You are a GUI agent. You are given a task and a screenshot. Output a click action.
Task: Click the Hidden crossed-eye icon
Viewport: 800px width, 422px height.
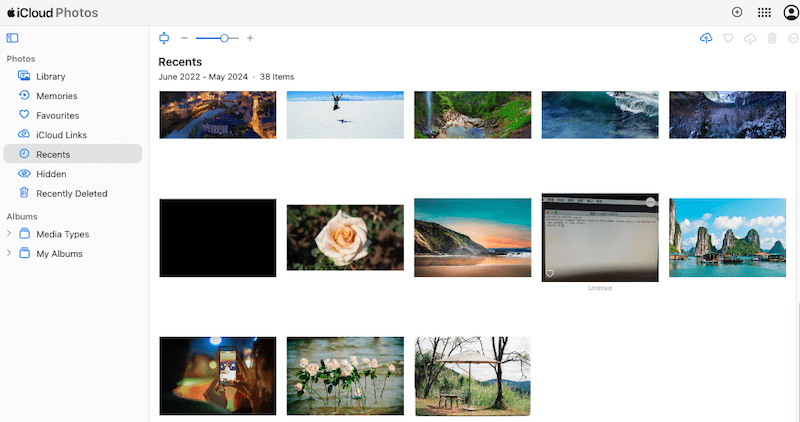24,173
